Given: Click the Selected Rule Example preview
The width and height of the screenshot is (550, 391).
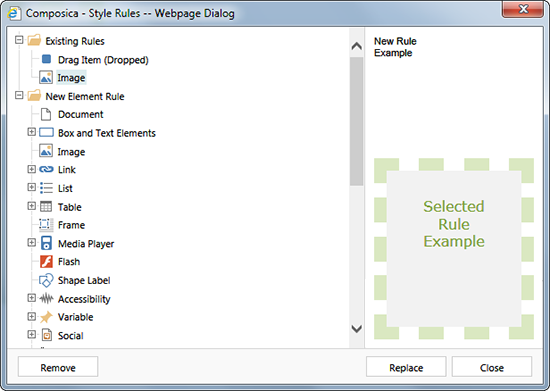Looking at the screenshot, I should tap(454, 248).
